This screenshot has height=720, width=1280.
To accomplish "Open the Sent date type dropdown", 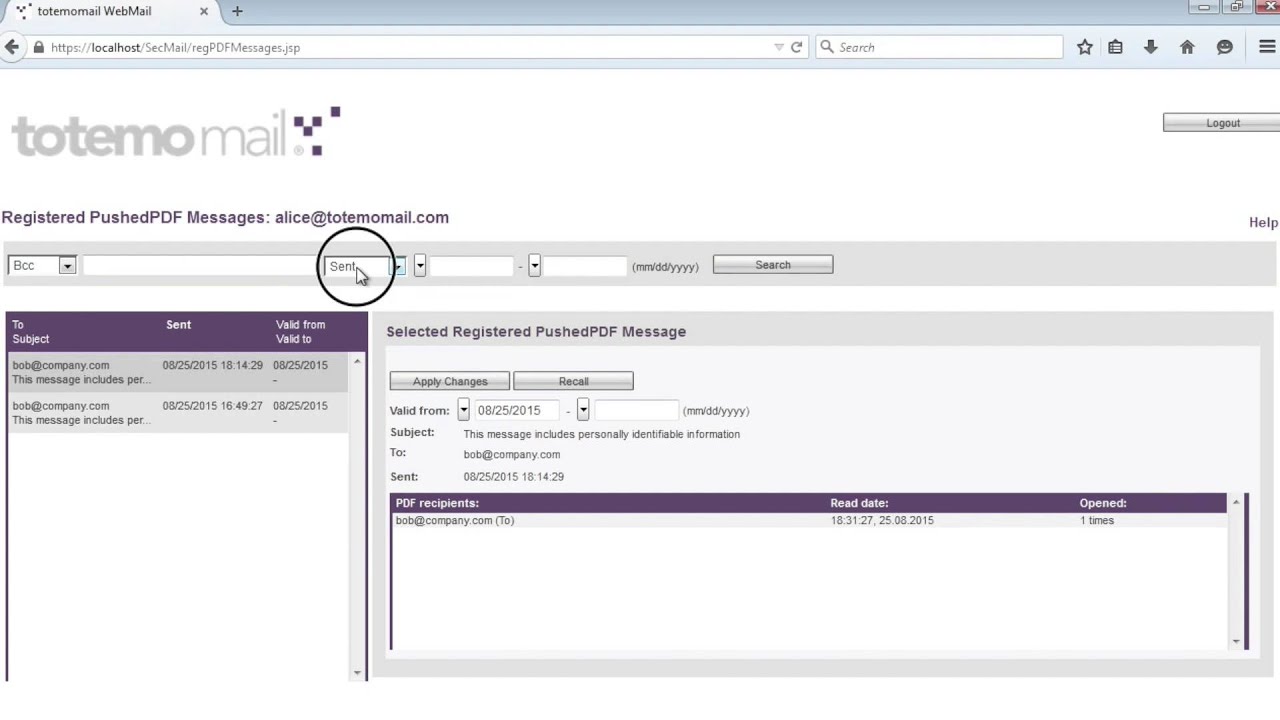I will (365, 266).
